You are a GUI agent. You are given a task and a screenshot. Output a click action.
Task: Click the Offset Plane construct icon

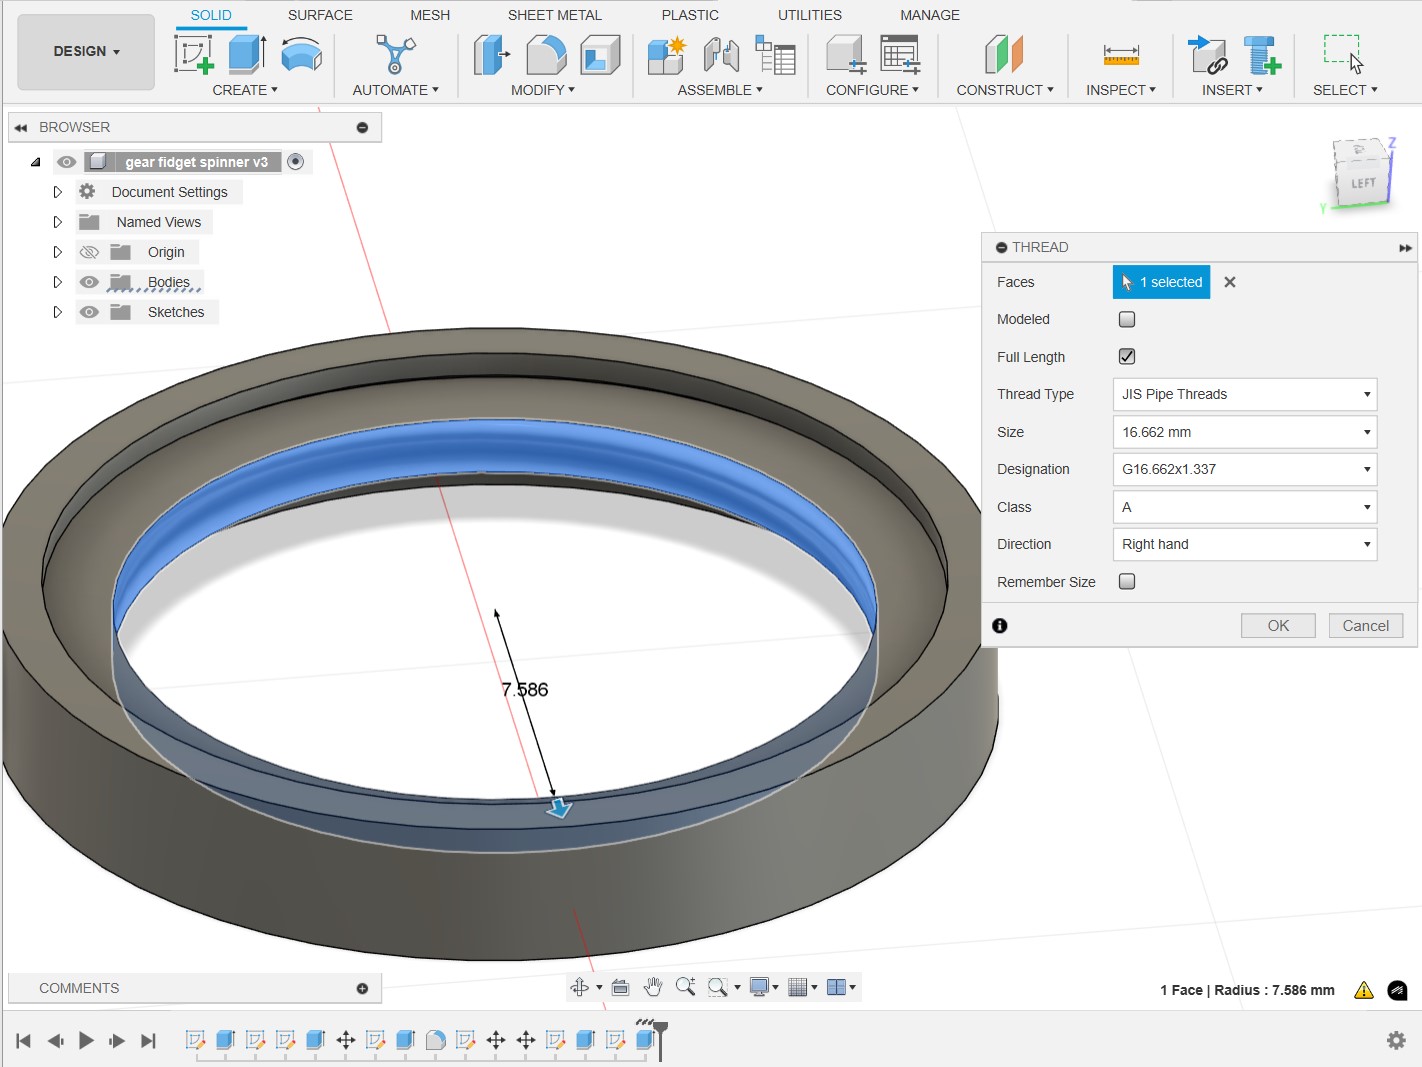click(1004, 54)
